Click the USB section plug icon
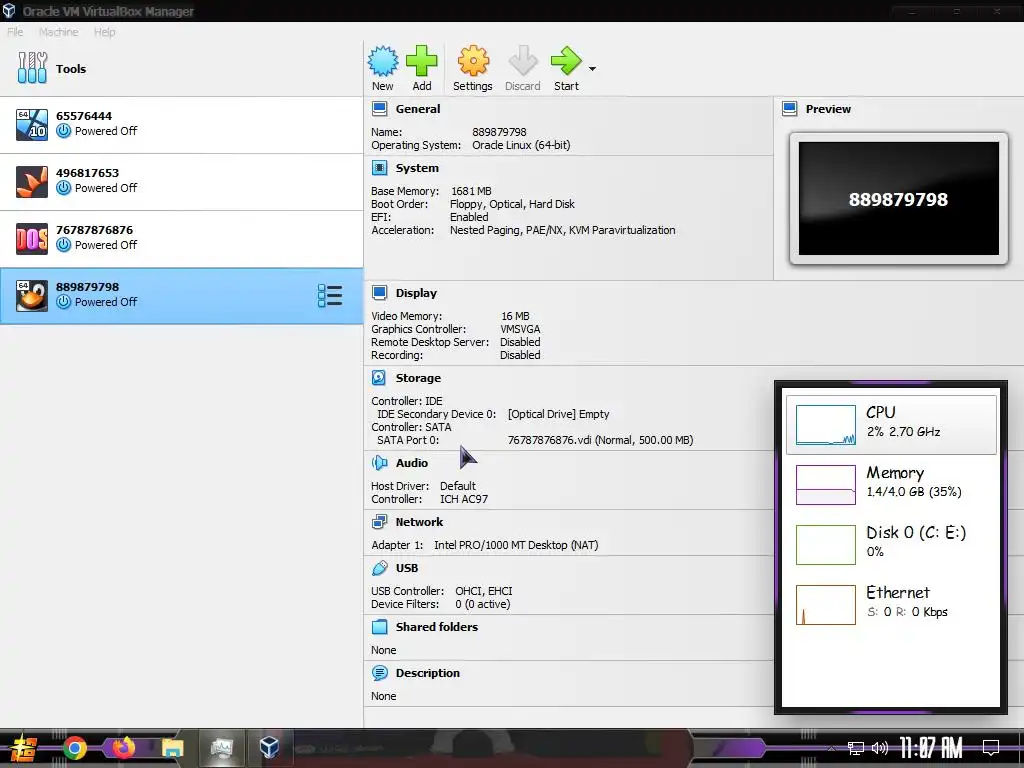 (x=379, y=568)
